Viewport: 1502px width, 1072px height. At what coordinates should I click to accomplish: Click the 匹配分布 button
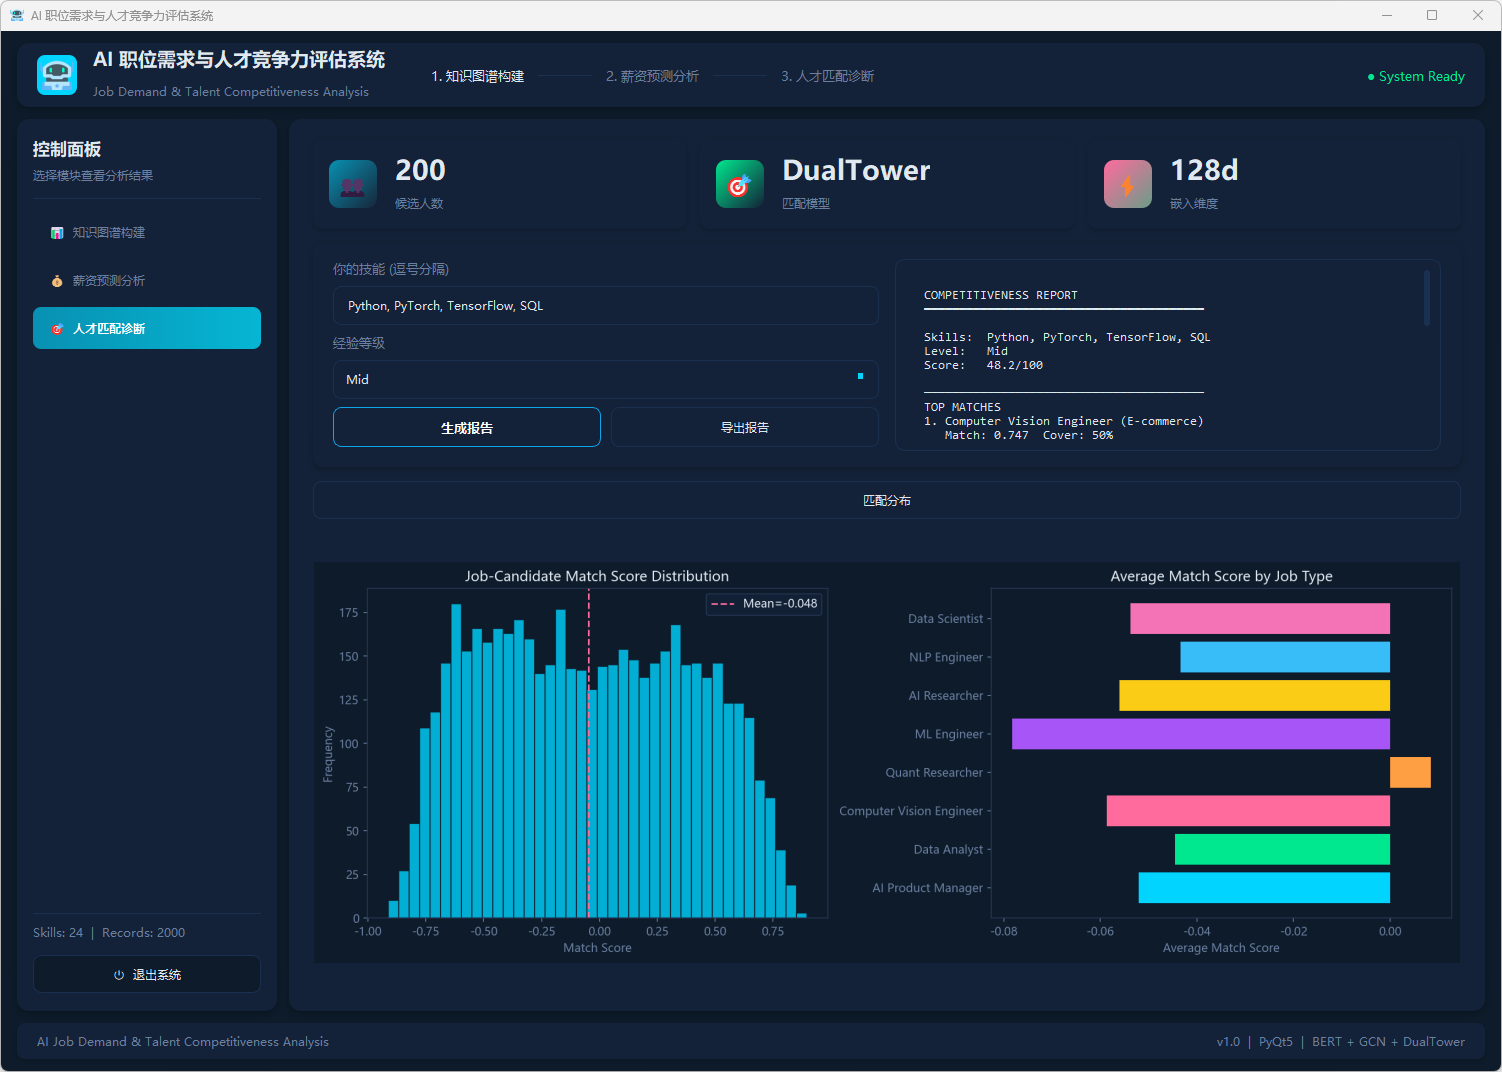(x=886, y=500)
